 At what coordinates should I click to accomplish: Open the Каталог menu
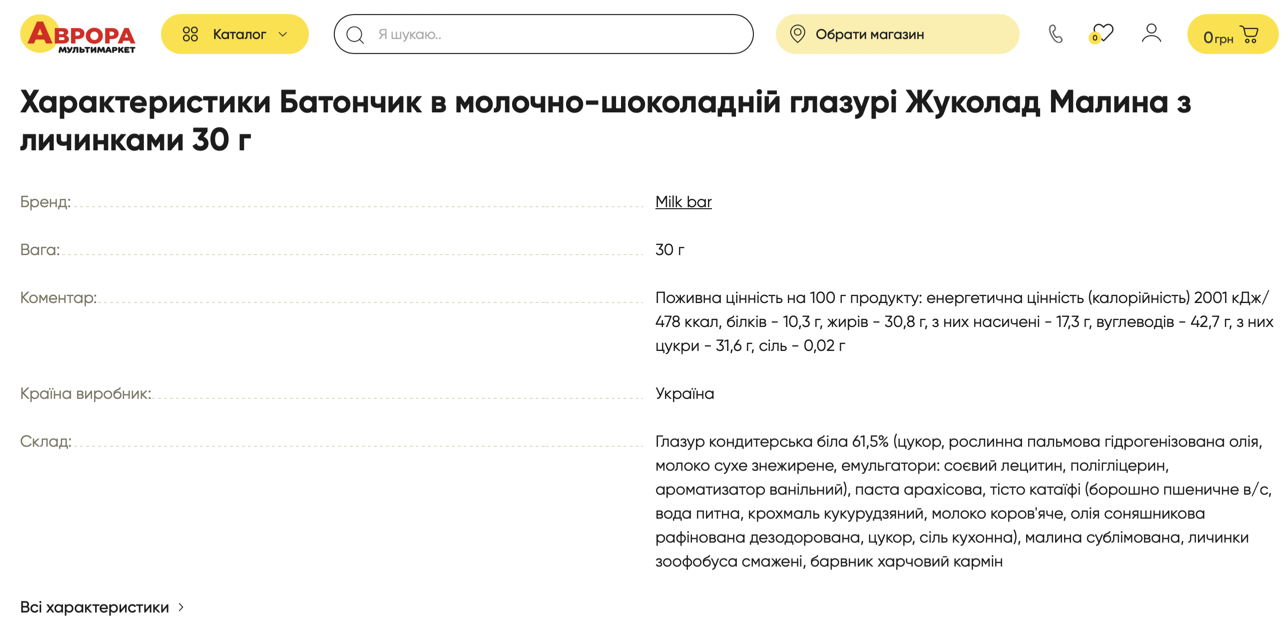click(x=238, y=34)
